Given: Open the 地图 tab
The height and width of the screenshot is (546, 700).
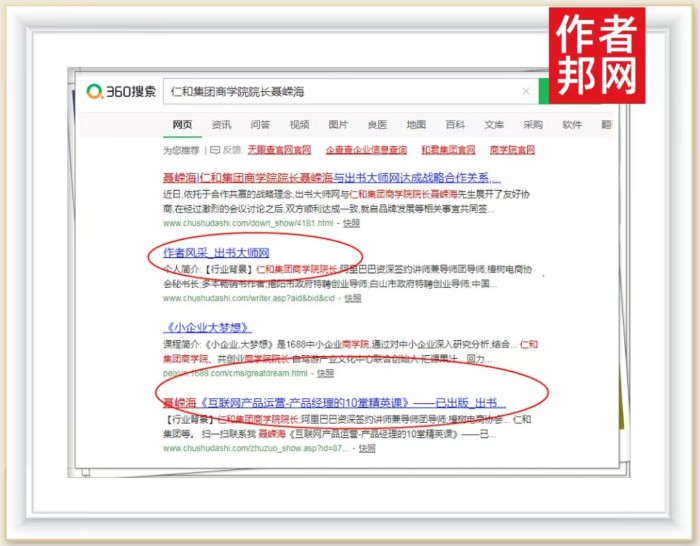Looking at the screenshot, I should (x=416, y=125).
